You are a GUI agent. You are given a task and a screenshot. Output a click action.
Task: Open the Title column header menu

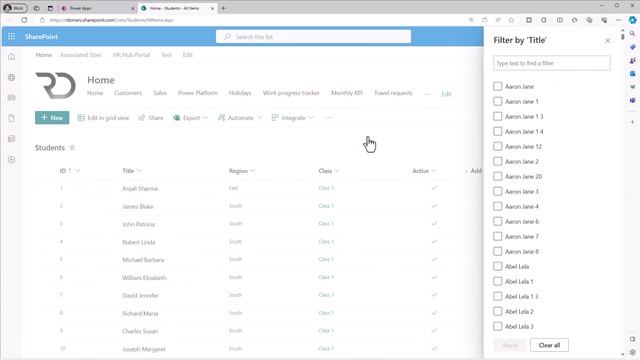click(131, 171)
